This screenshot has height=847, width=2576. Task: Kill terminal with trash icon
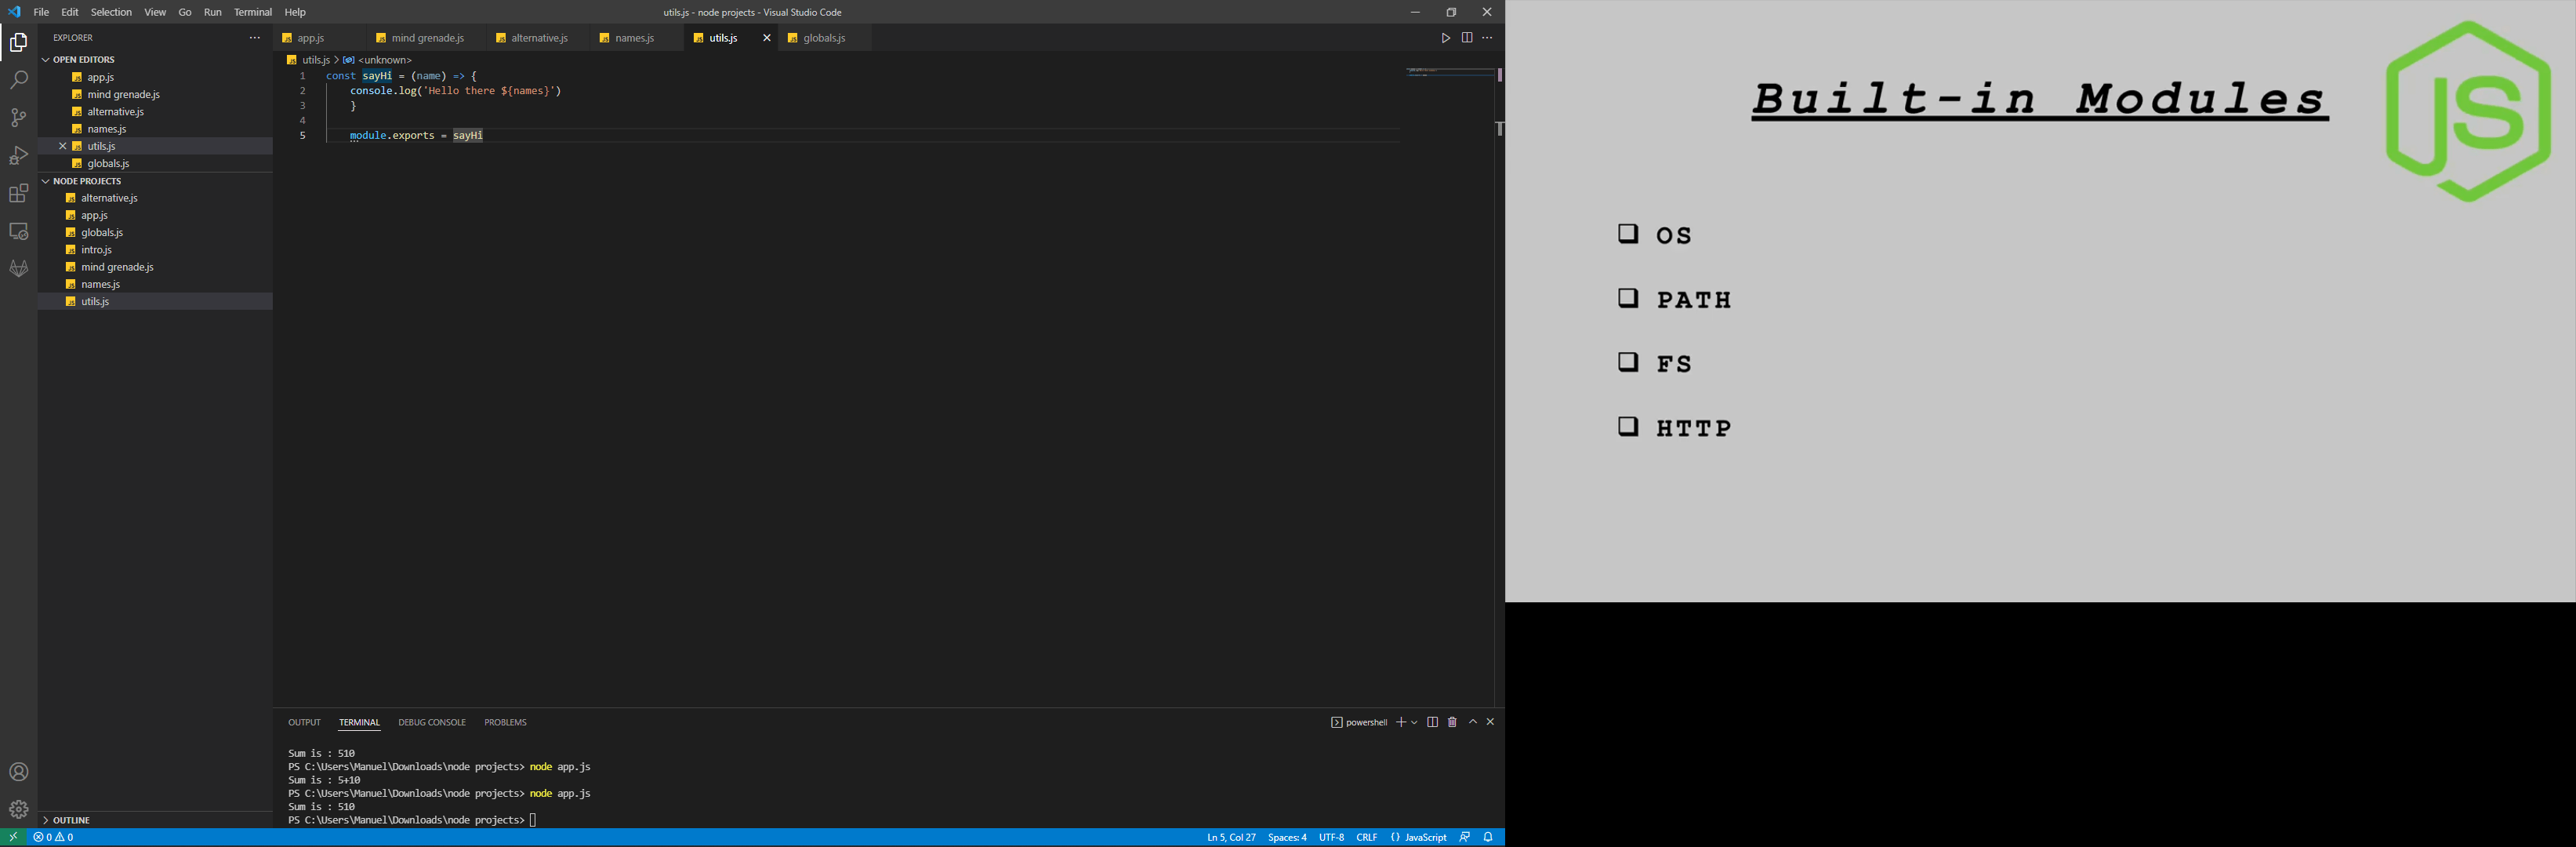tap(1452, 722)
